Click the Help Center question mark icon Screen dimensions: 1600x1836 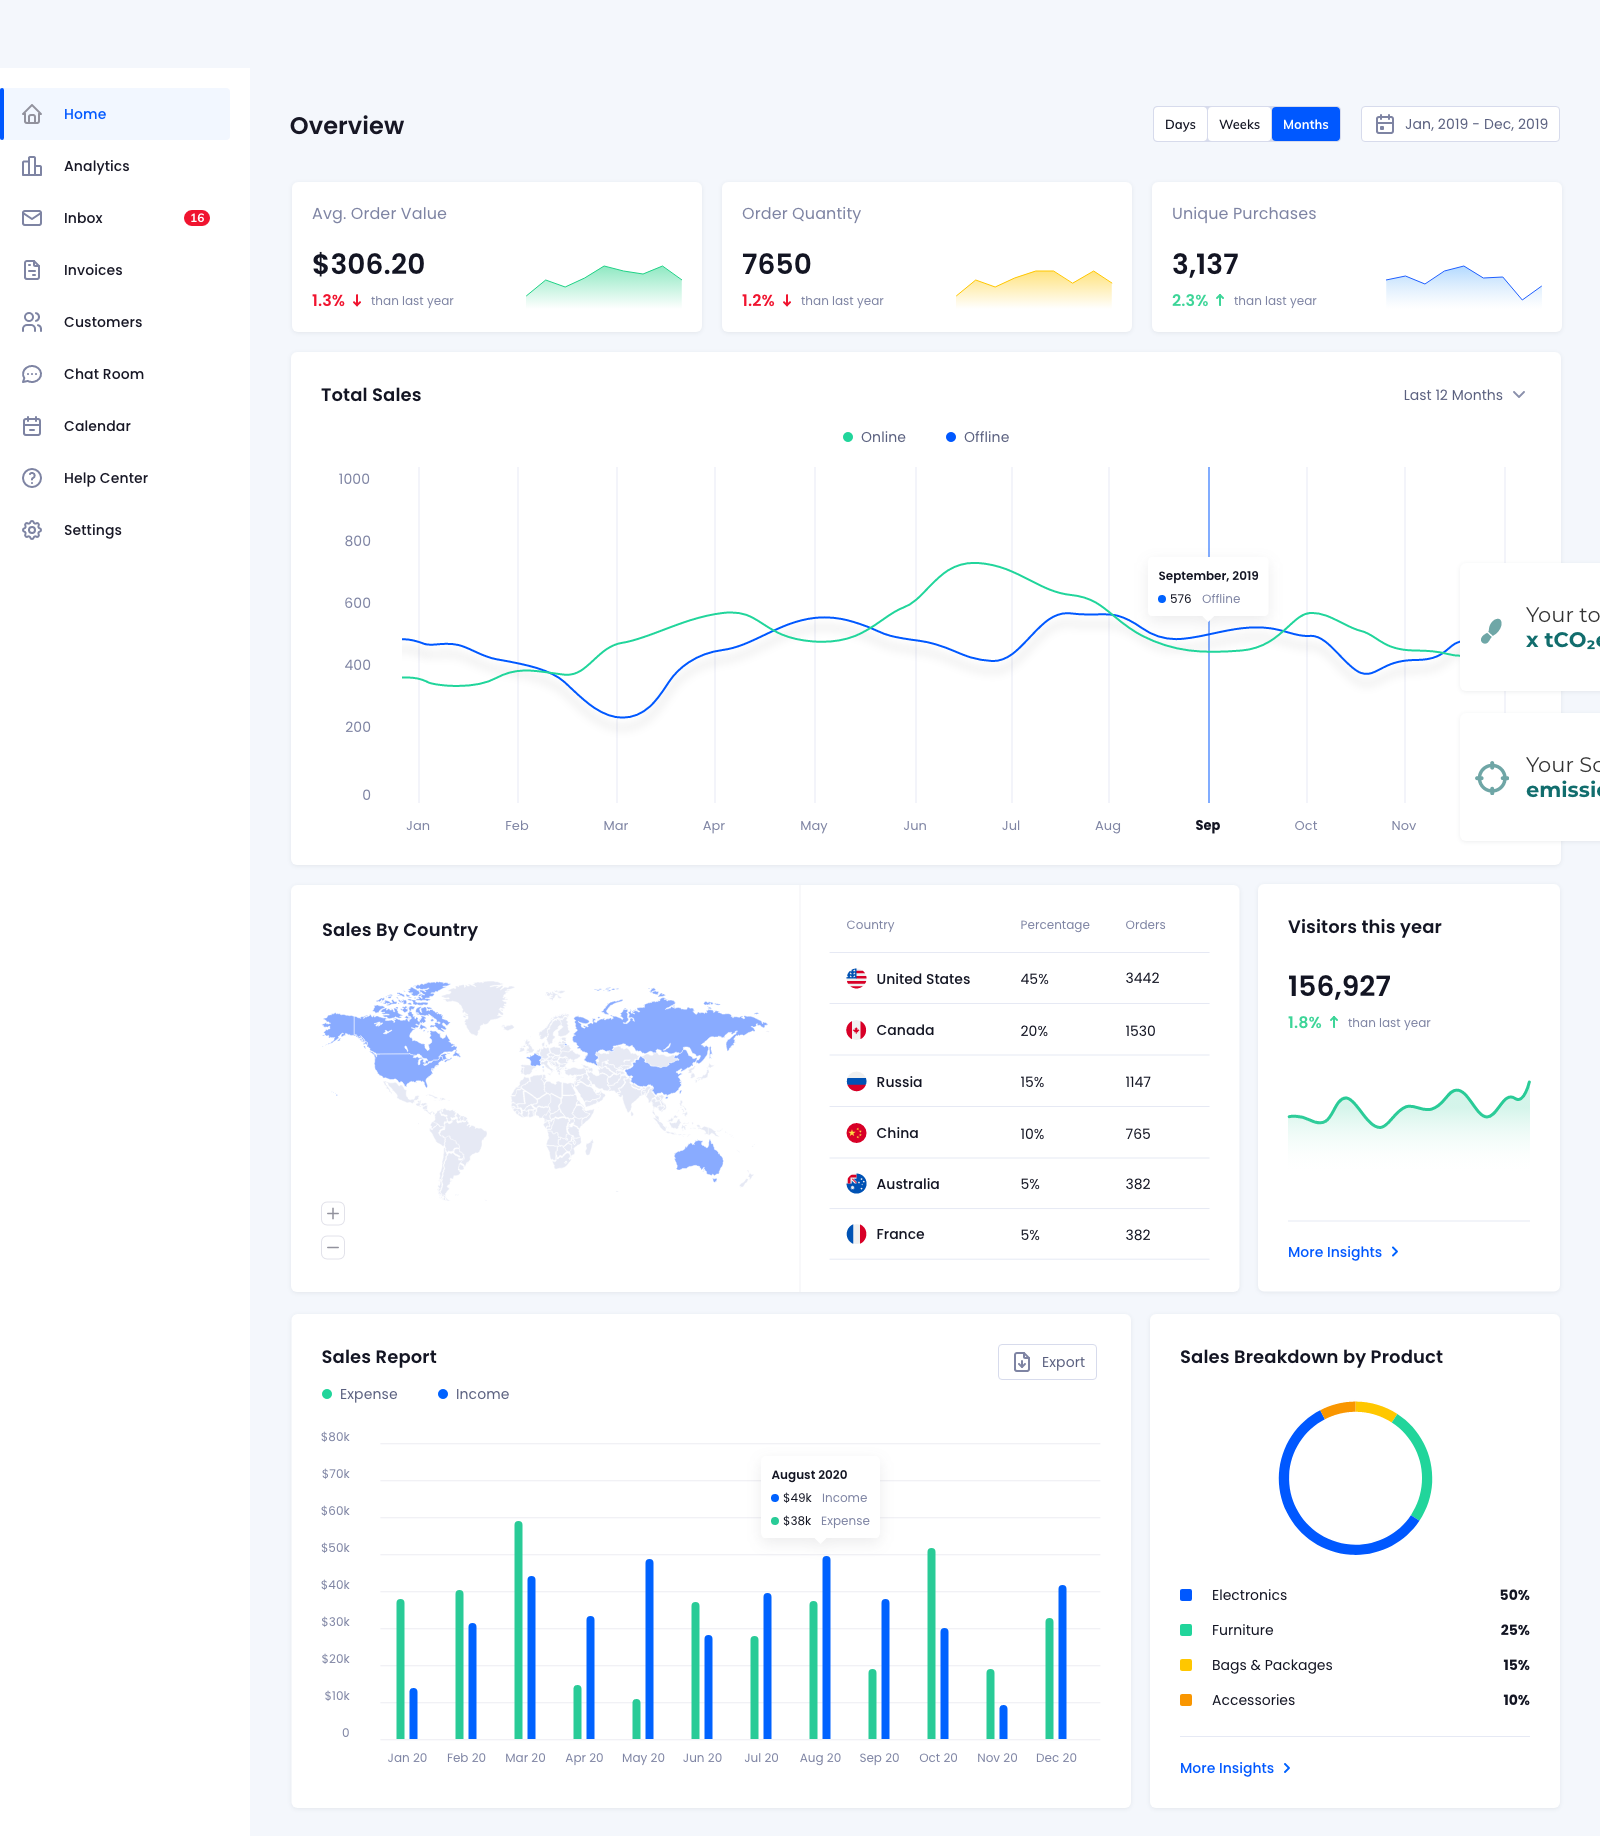[x=32, y=478]
